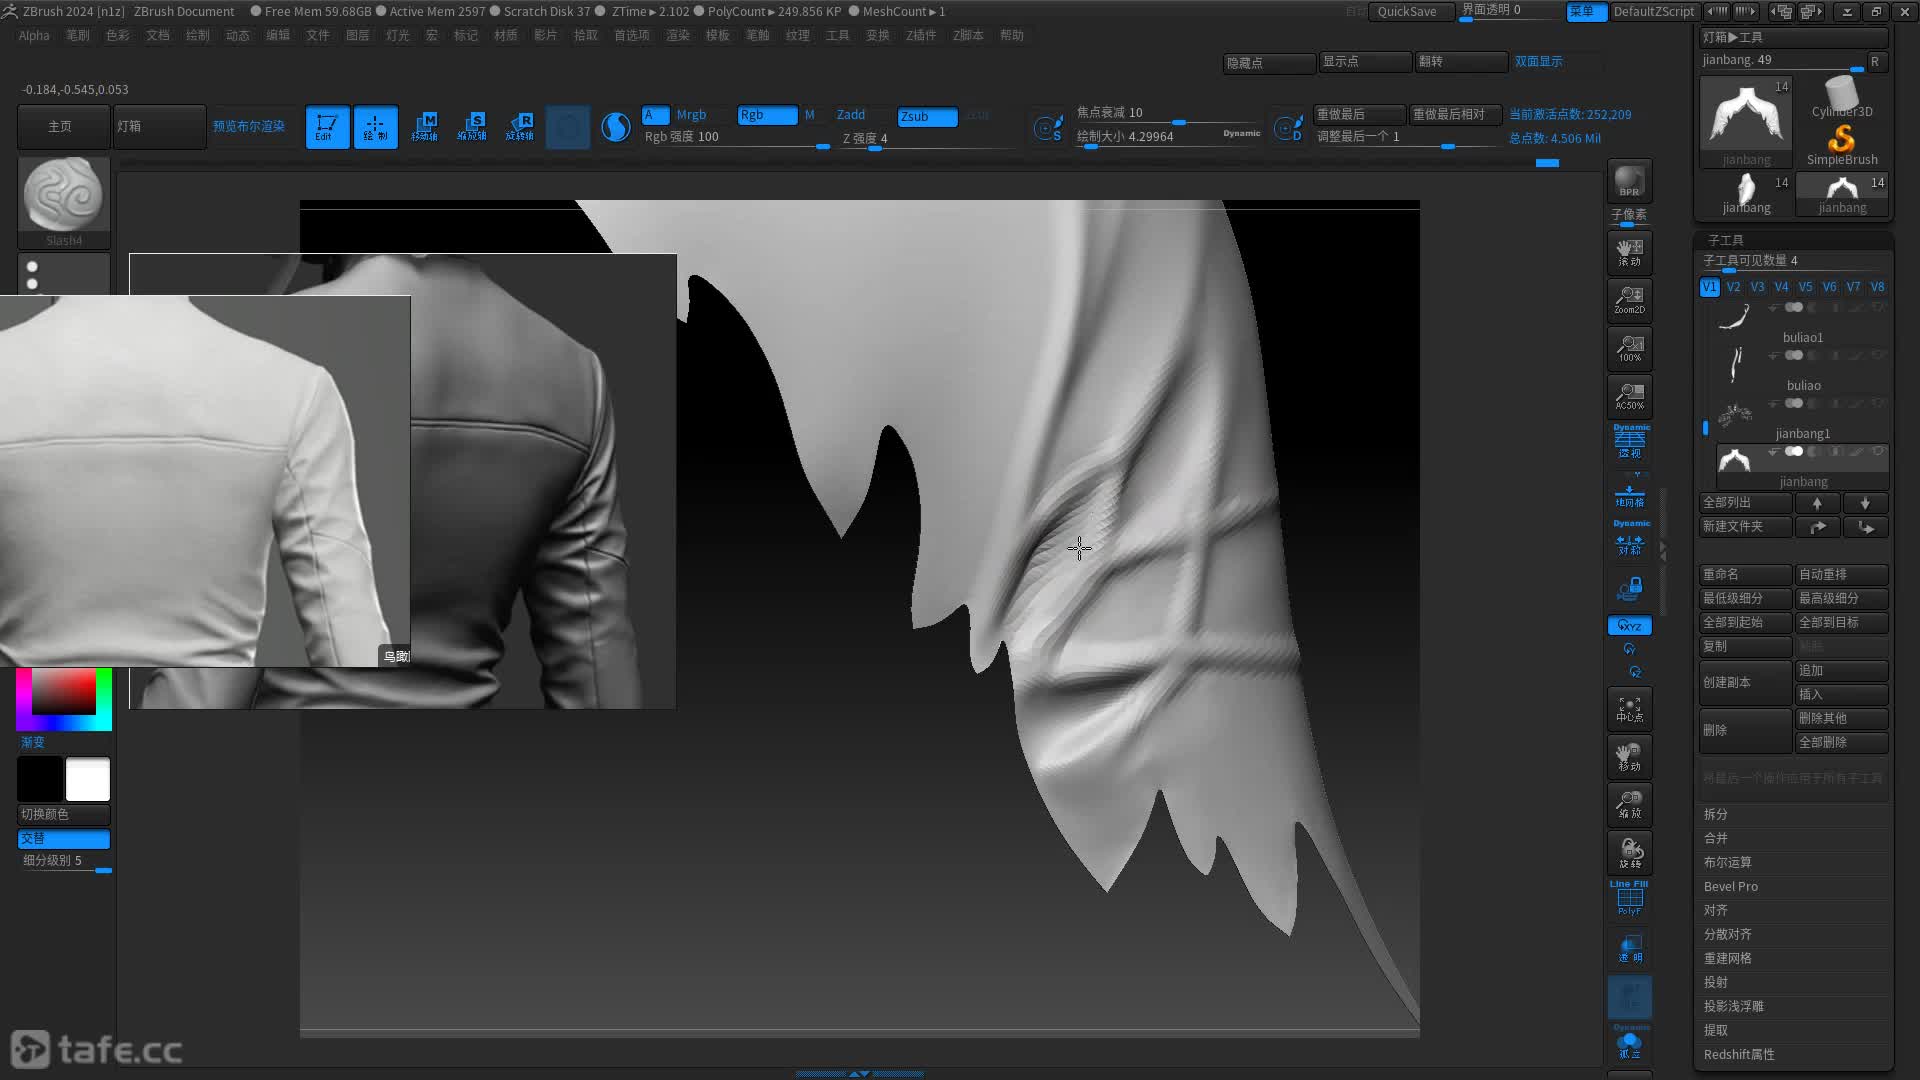Open the Z插件 (ZPlugin) menu
Viewport: 1920px width, 1080px height.
pyautogui.click(x=920, y=35)
